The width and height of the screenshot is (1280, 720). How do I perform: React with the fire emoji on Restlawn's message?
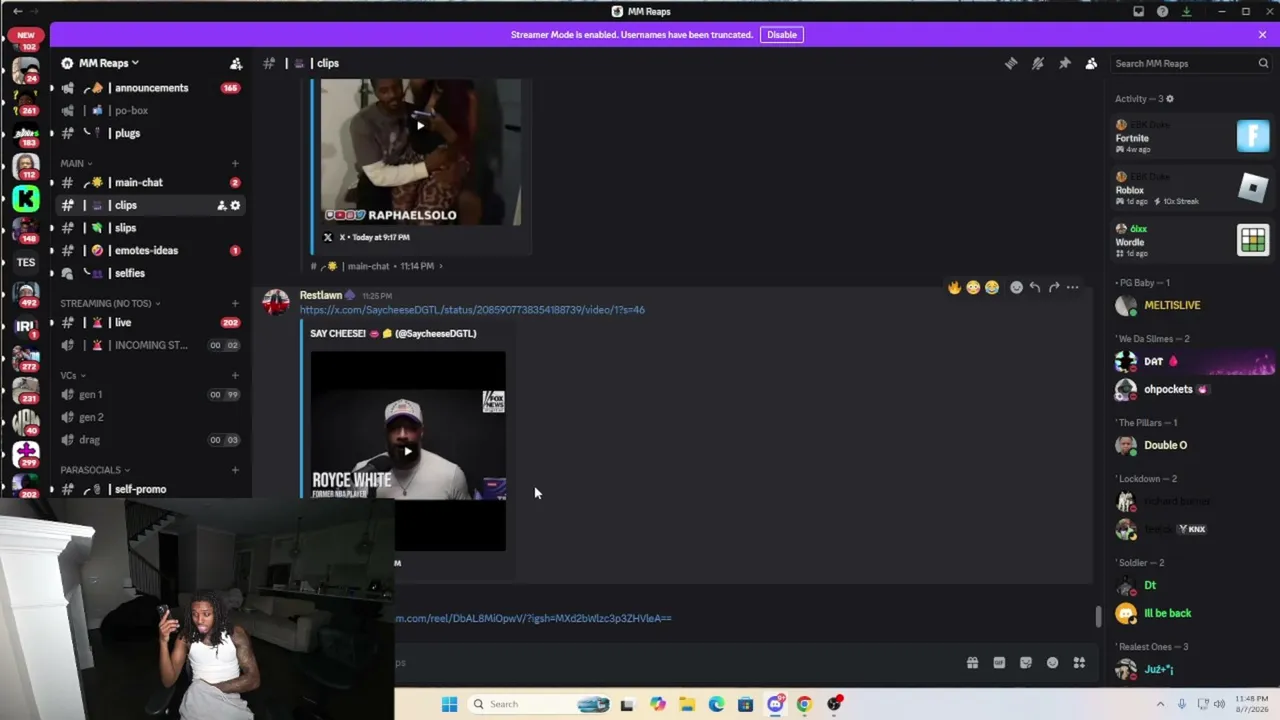point(955,288)
